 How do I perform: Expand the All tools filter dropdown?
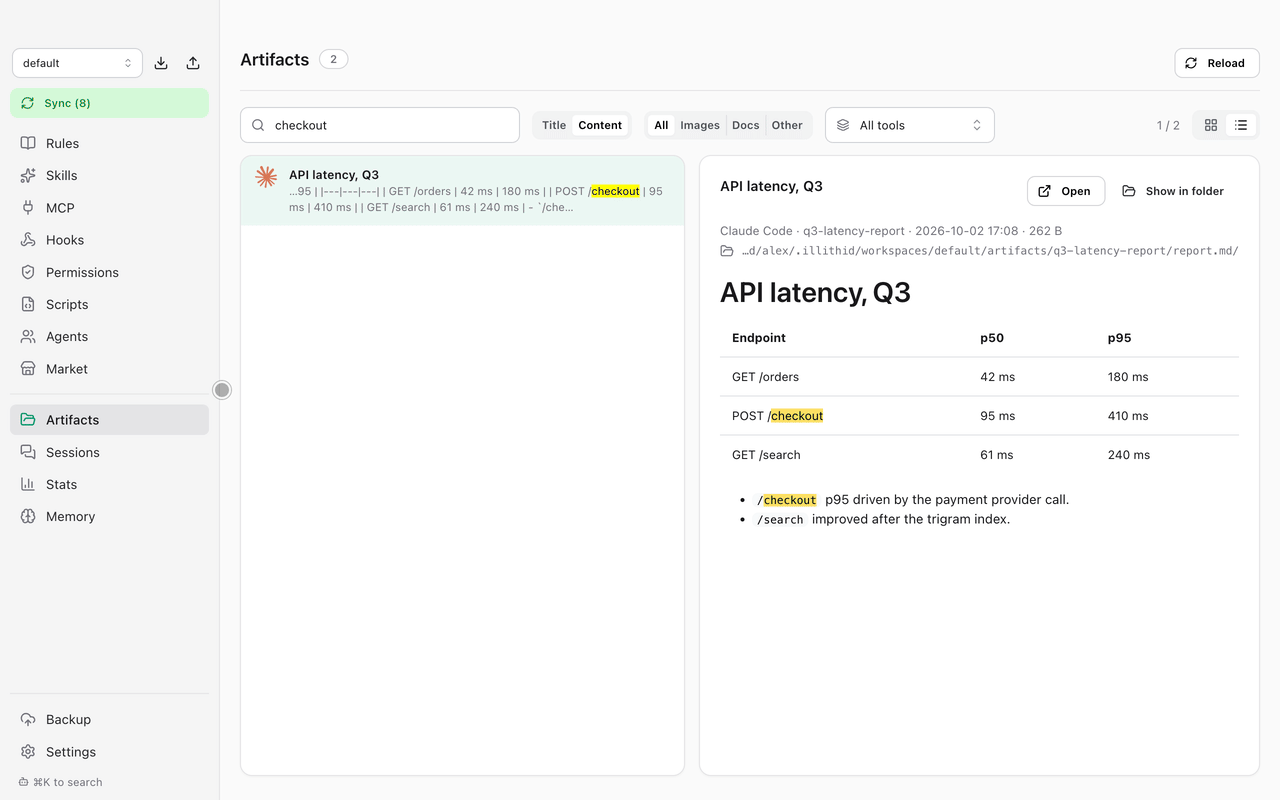pyautogui.click(x=910, y=125)
